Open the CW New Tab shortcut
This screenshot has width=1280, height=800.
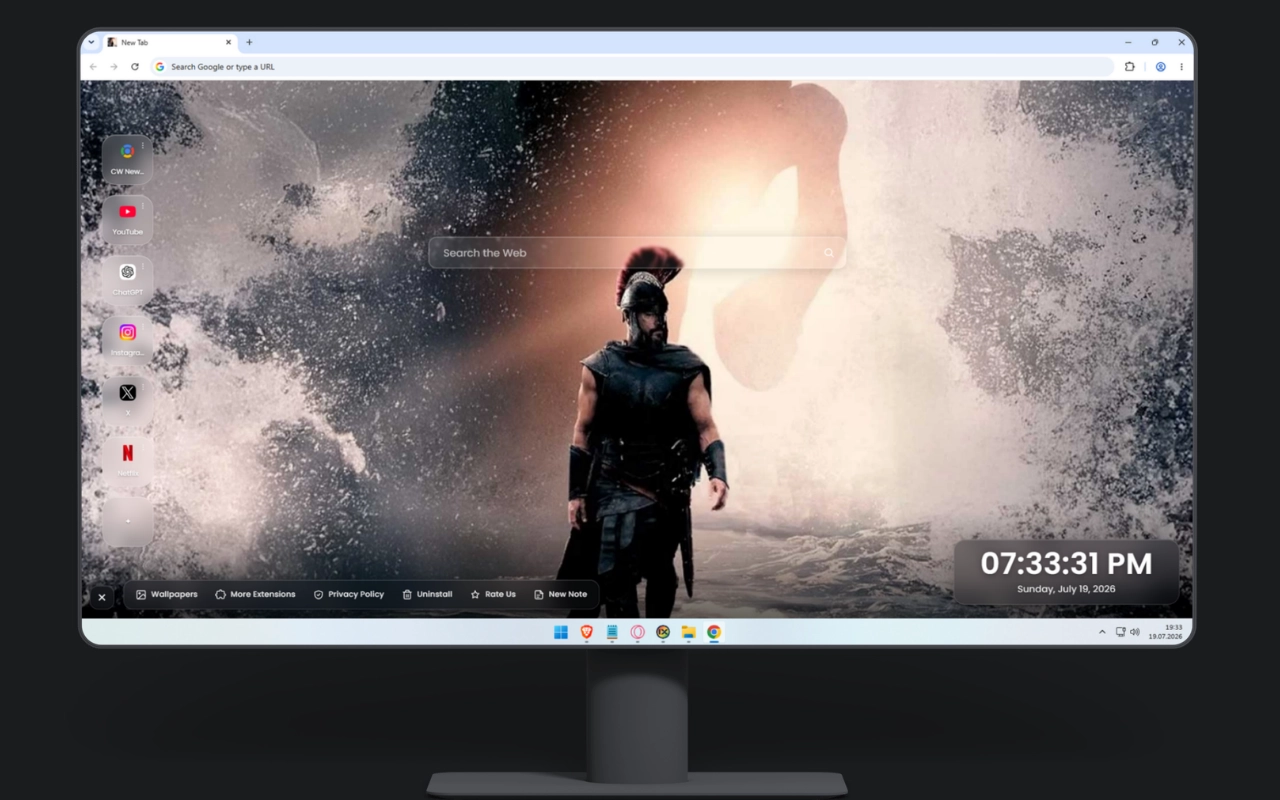(127, 160)
